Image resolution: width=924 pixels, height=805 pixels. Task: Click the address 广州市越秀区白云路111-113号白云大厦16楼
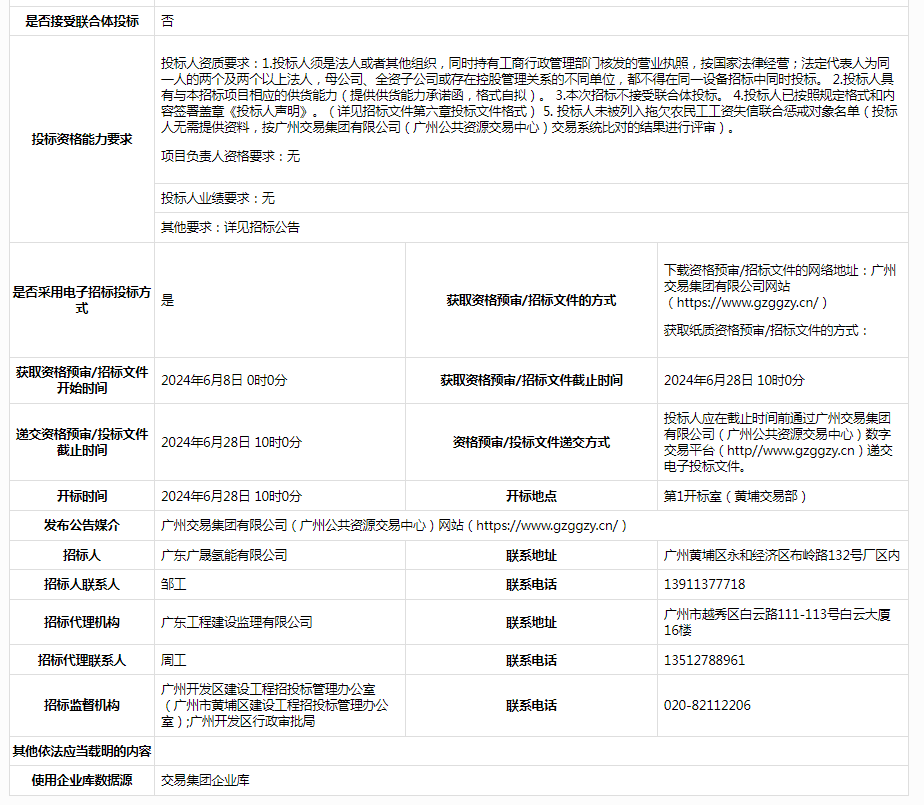777,622
